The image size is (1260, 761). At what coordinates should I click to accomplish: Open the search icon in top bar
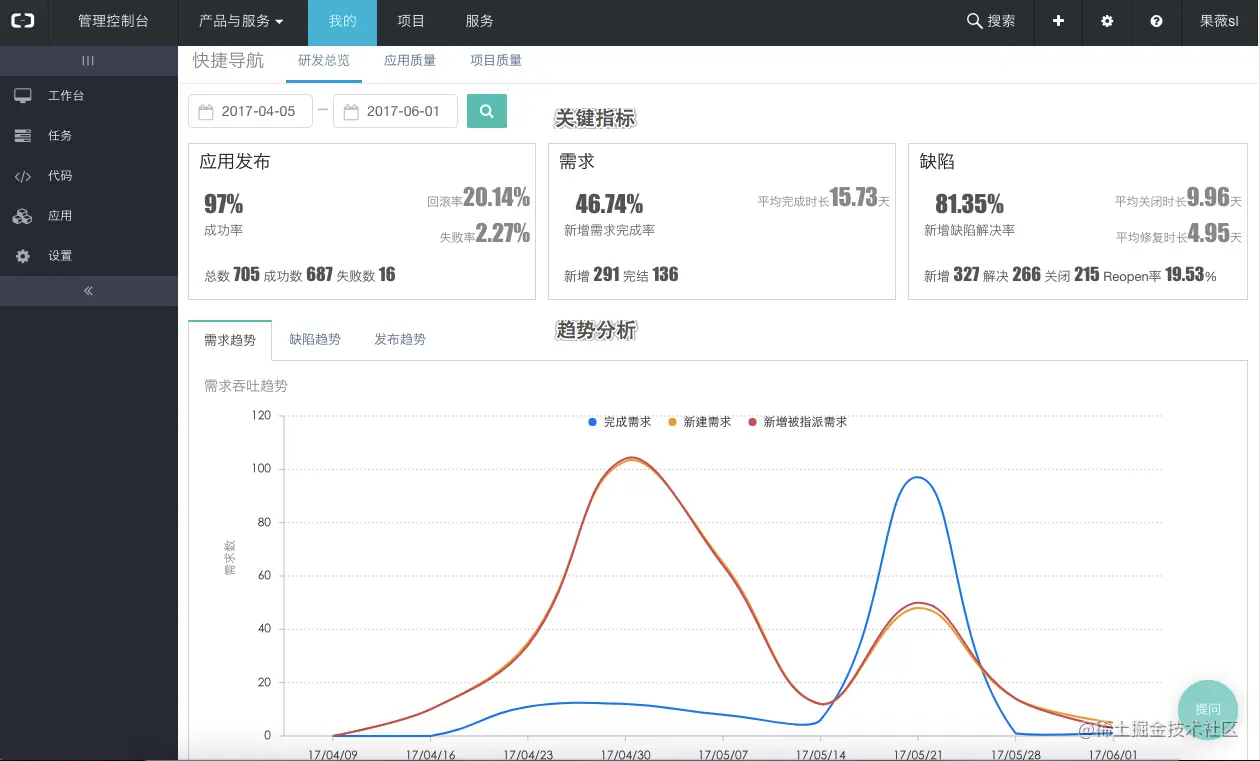point(974,21)
